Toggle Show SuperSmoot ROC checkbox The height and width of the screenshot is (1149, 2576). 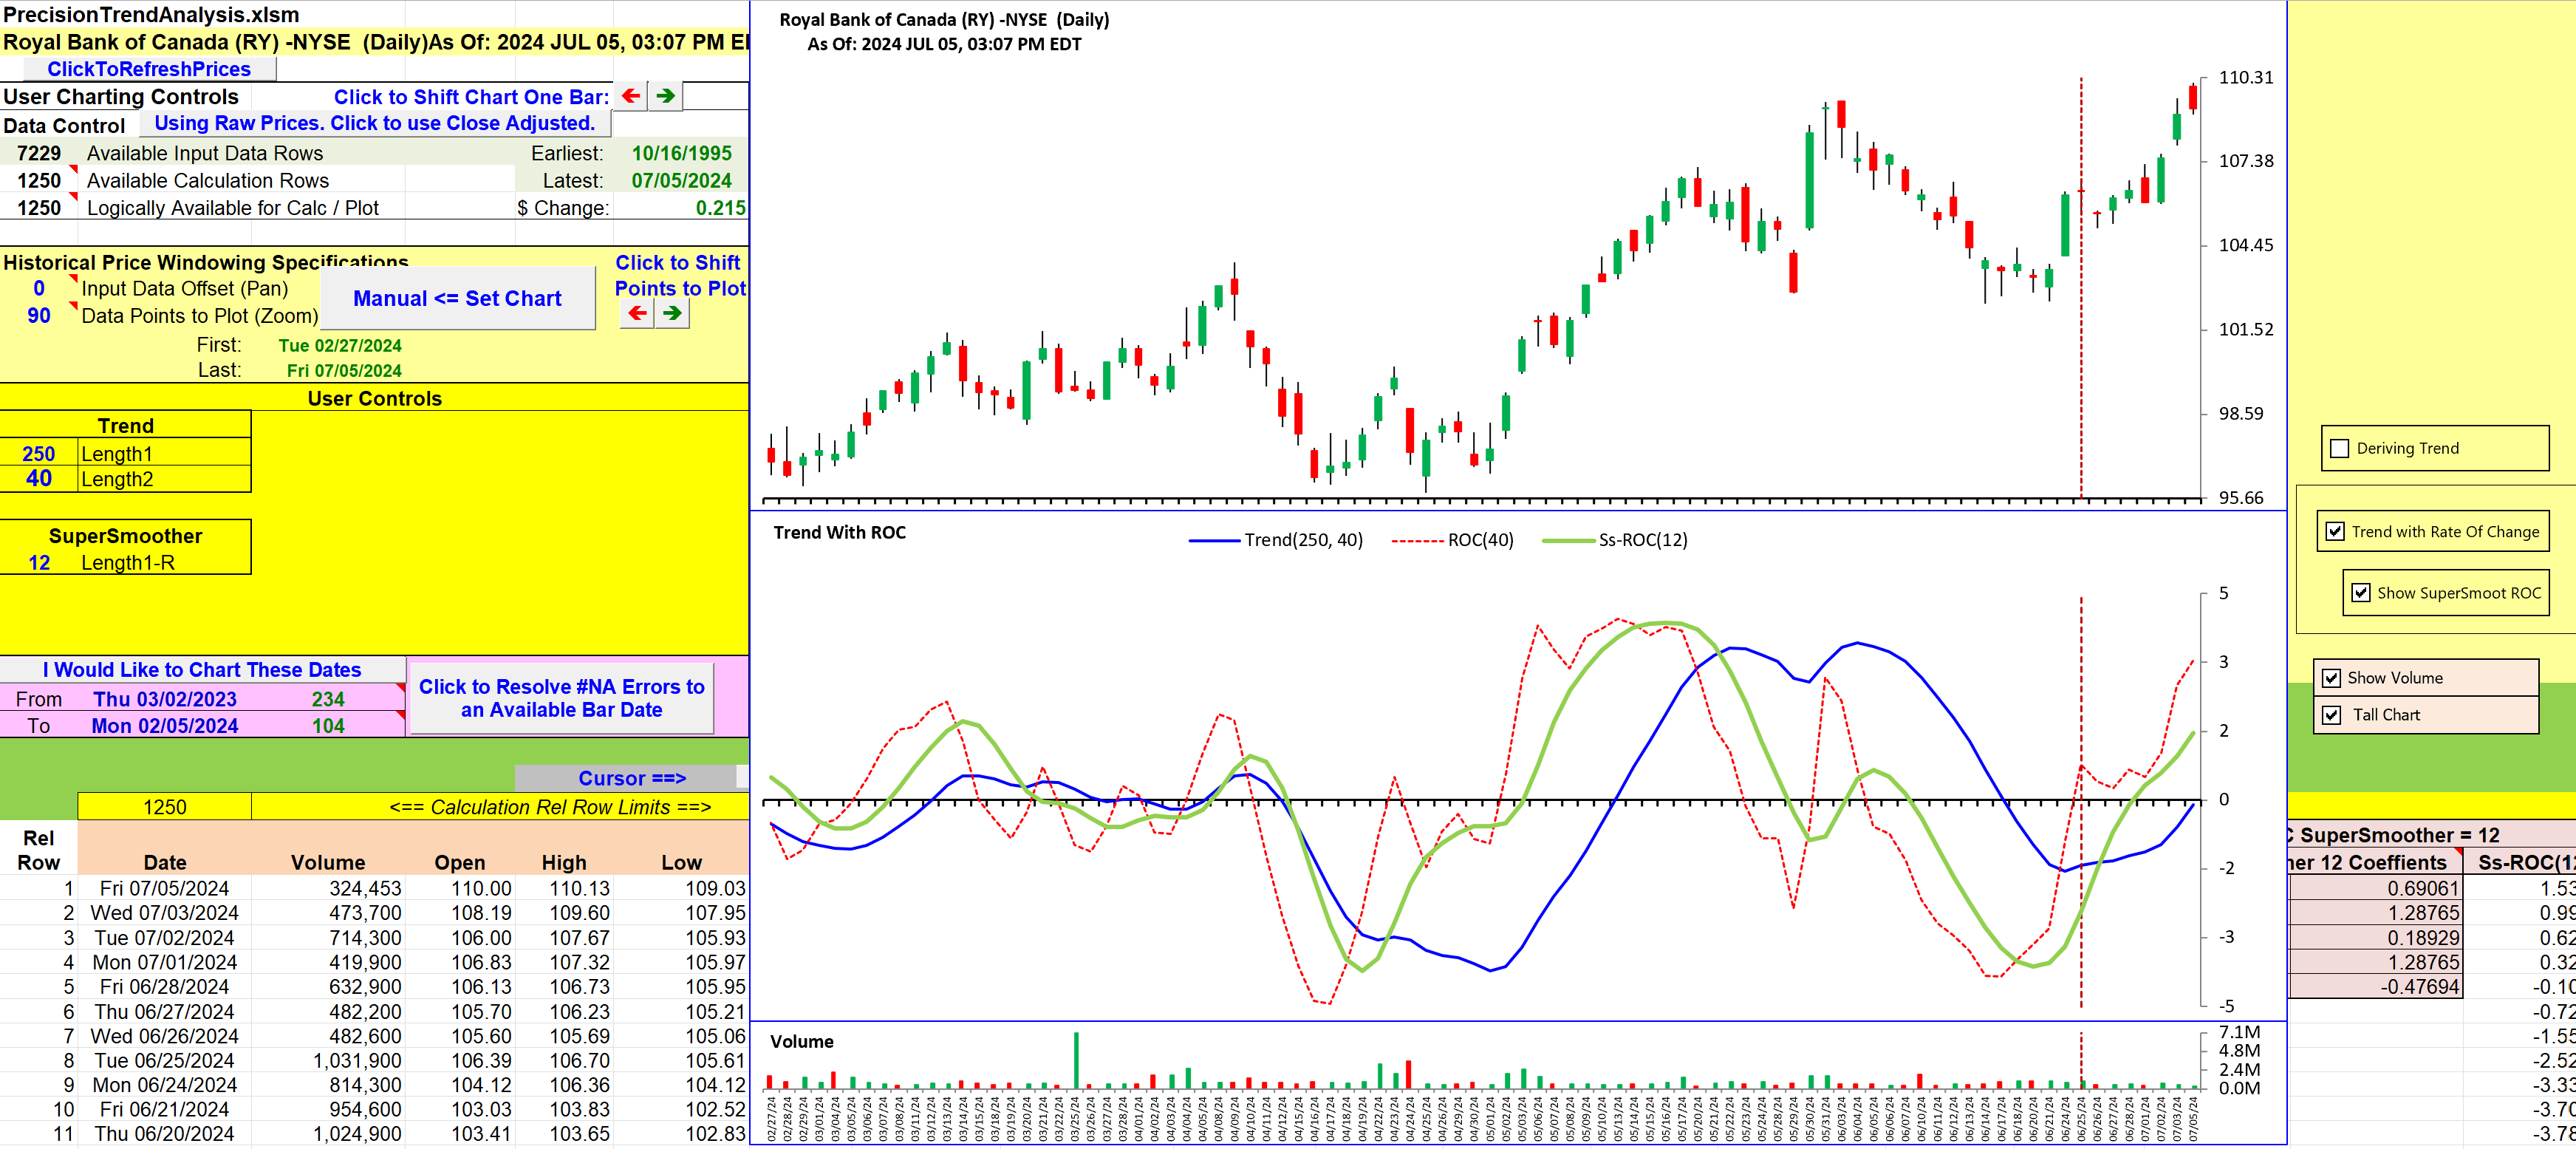click(x=2361, y=592)
